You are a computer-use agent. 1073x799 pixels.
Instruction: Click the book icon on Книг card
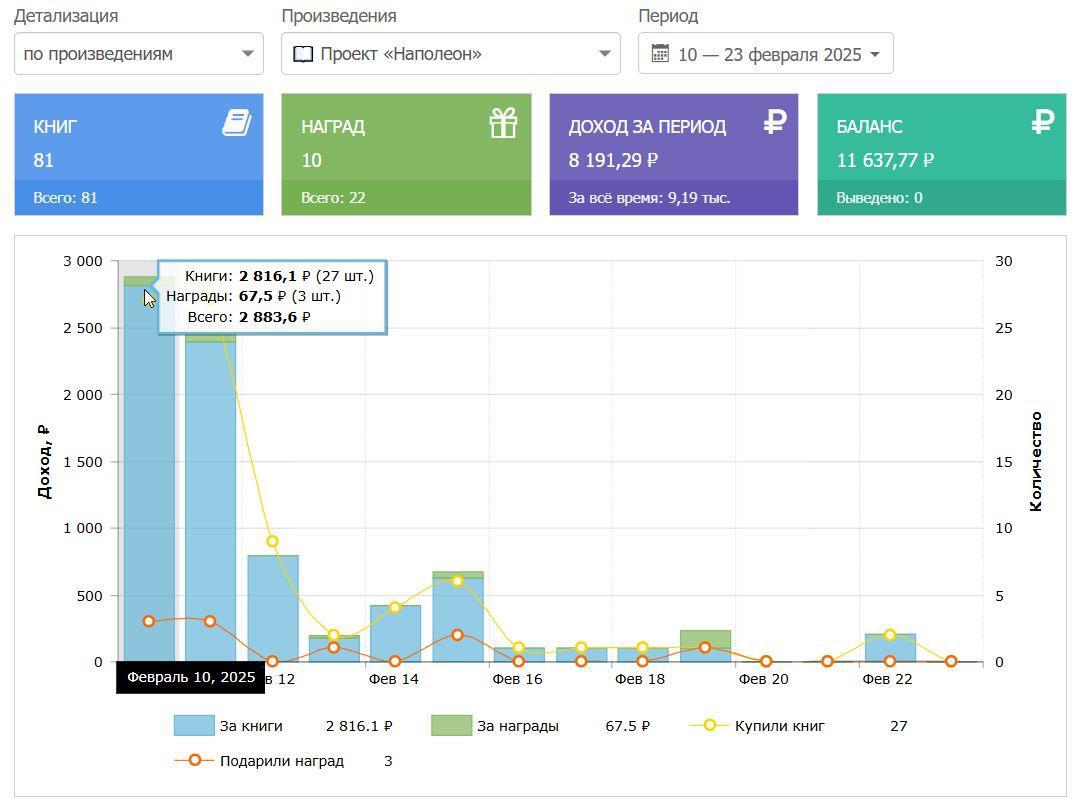click(x=236, y=124)
